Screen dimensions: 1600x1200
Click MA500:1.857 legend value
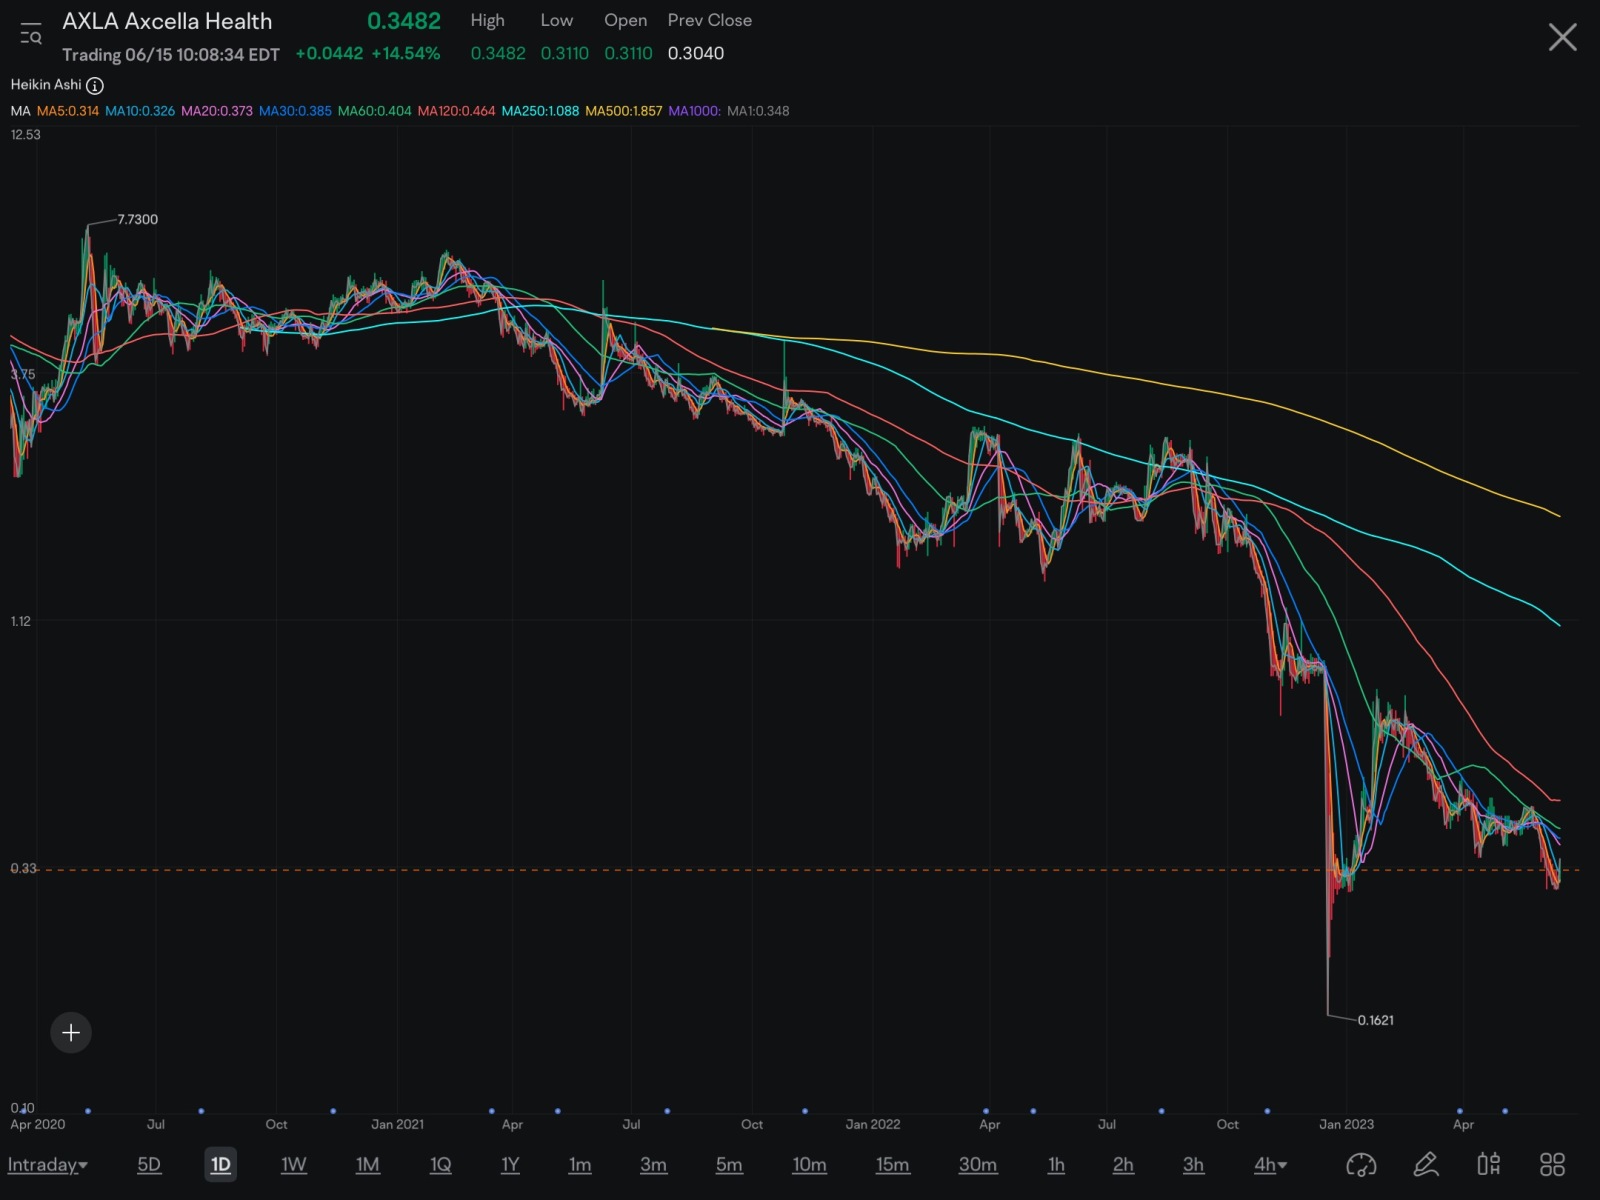(623, 111)
